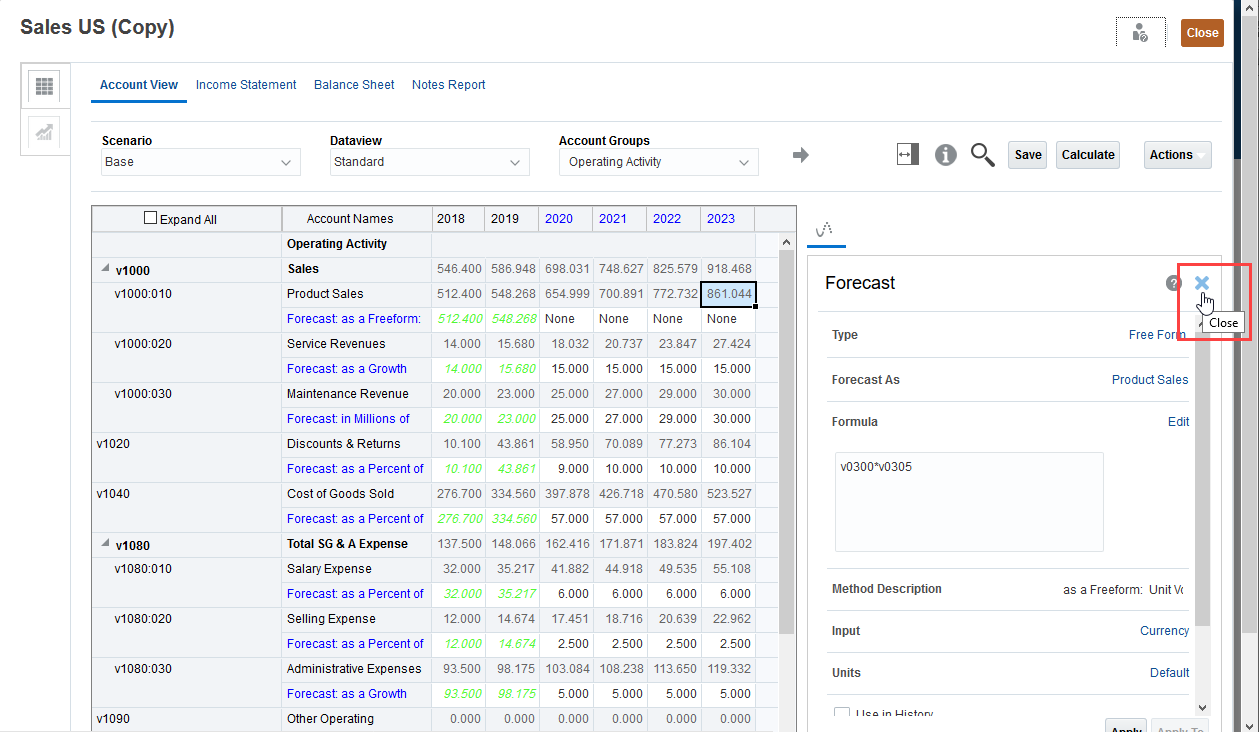Click the Formula Edit link

pyautogui.click(x=1178, y=422)
